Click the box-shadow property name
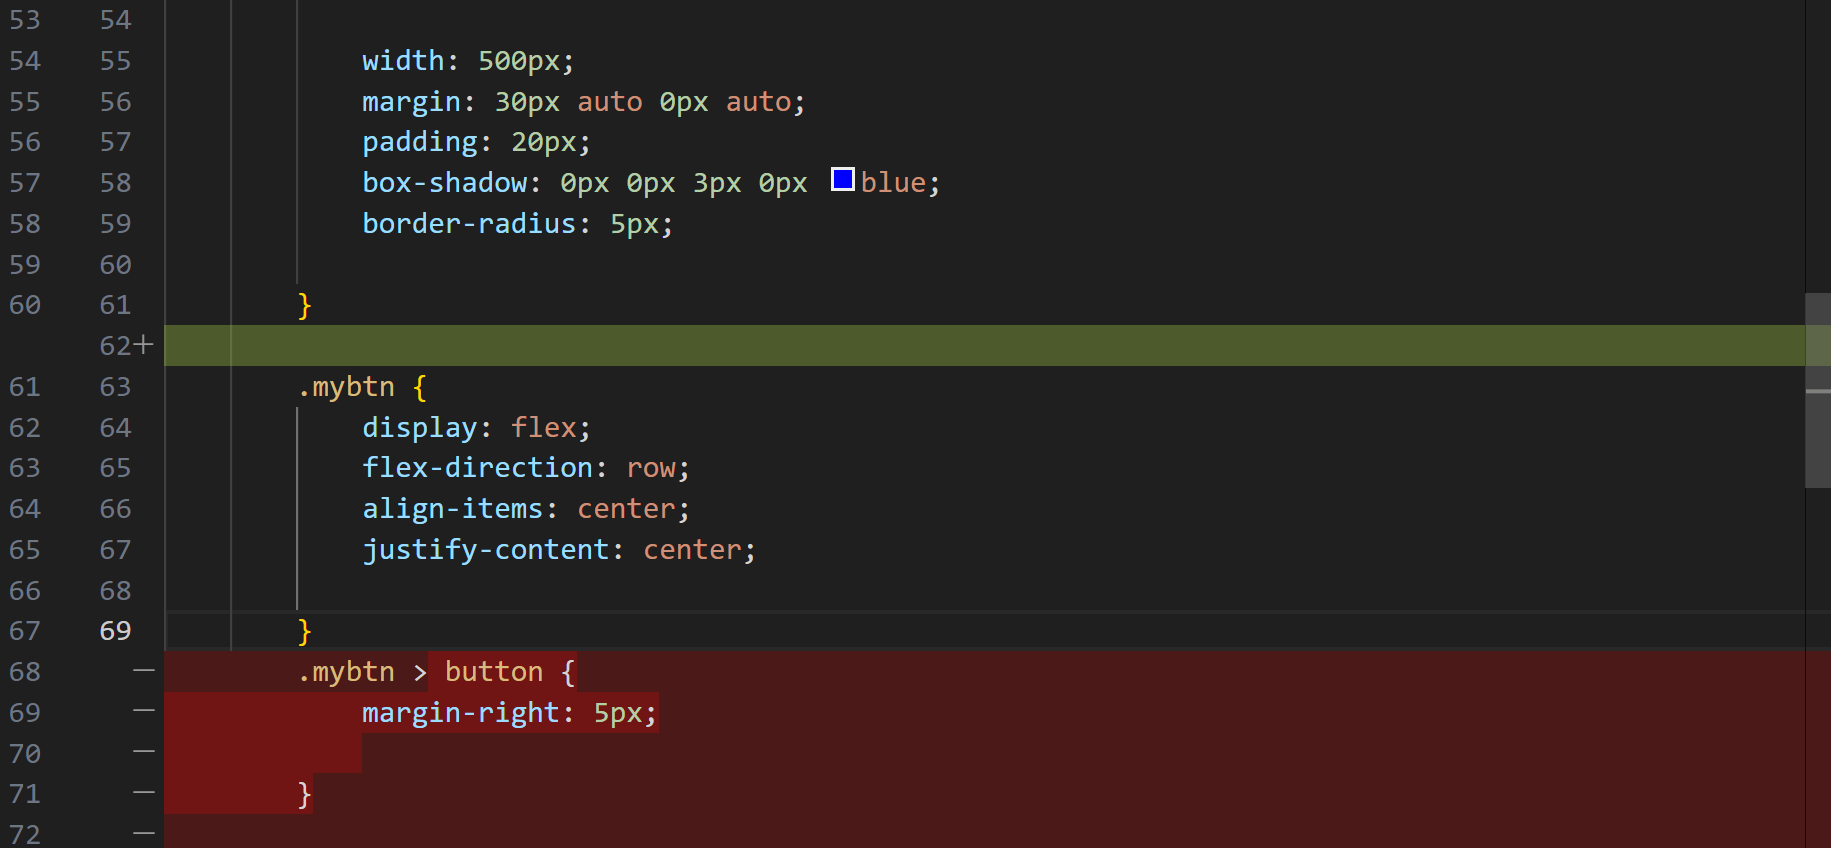The image size is (1831, 848). tap(445, 183)
